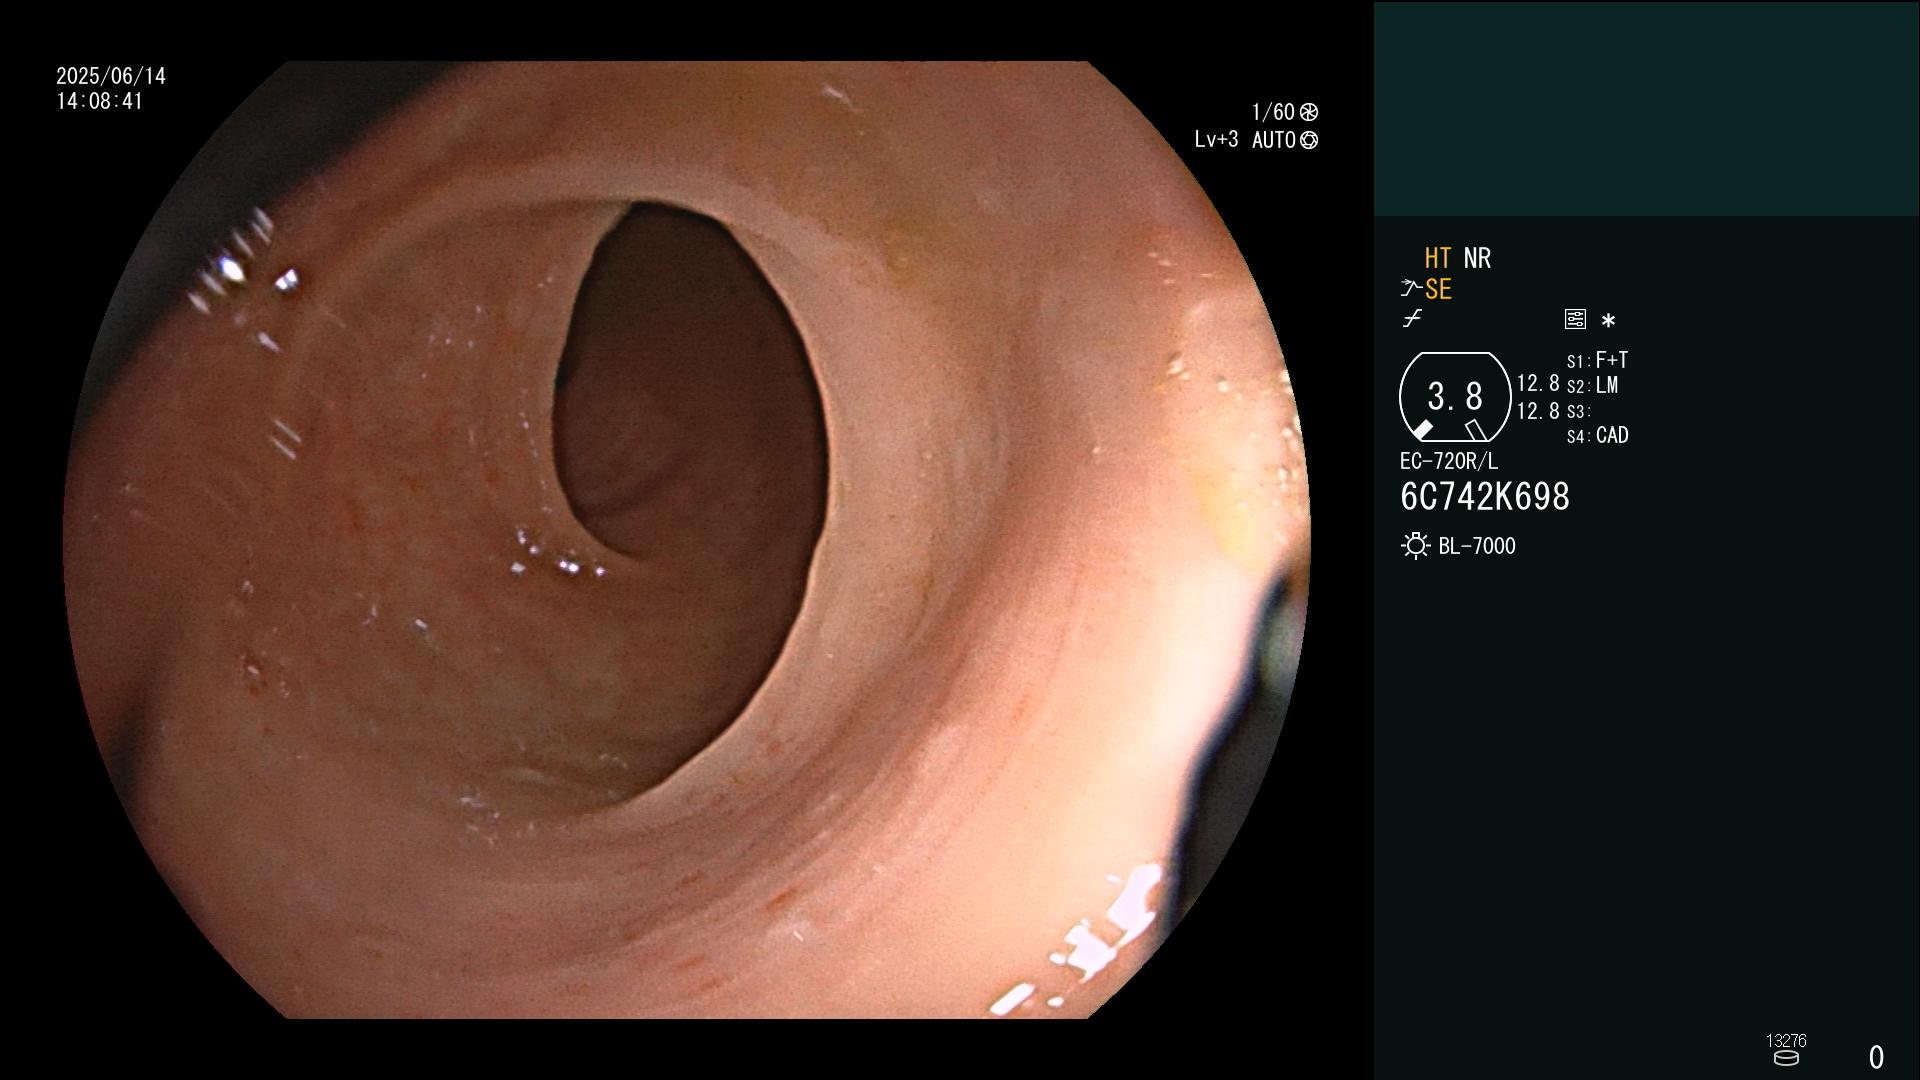Image resolution: width=1920 pixels, height=1080 pixels.
Task: Click the scope tip diagram showing 3.8
Action: point(1454,397)
